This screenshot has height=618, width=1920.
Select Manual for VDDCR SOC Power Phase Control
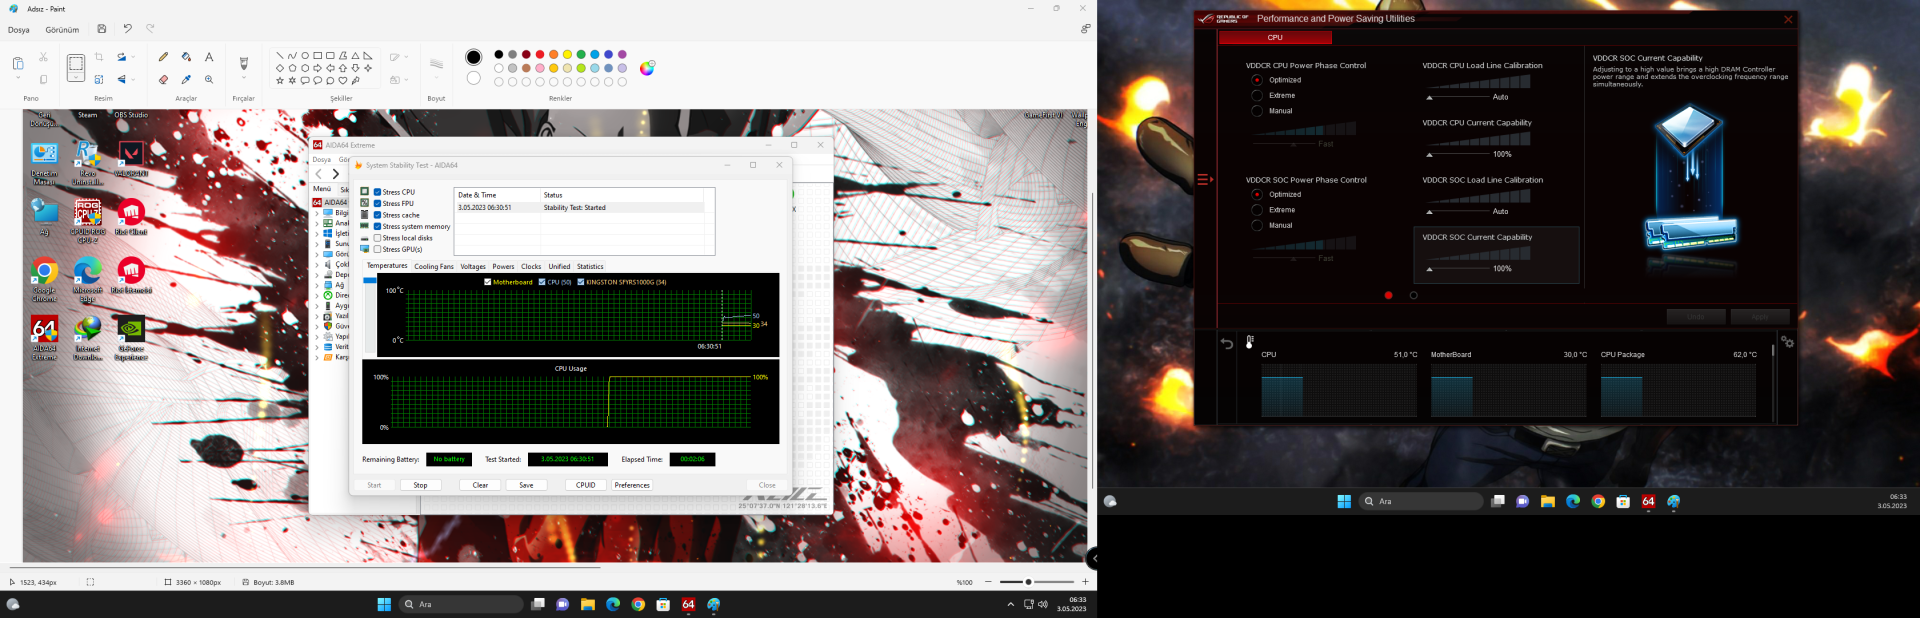[x=1257, y=225]
